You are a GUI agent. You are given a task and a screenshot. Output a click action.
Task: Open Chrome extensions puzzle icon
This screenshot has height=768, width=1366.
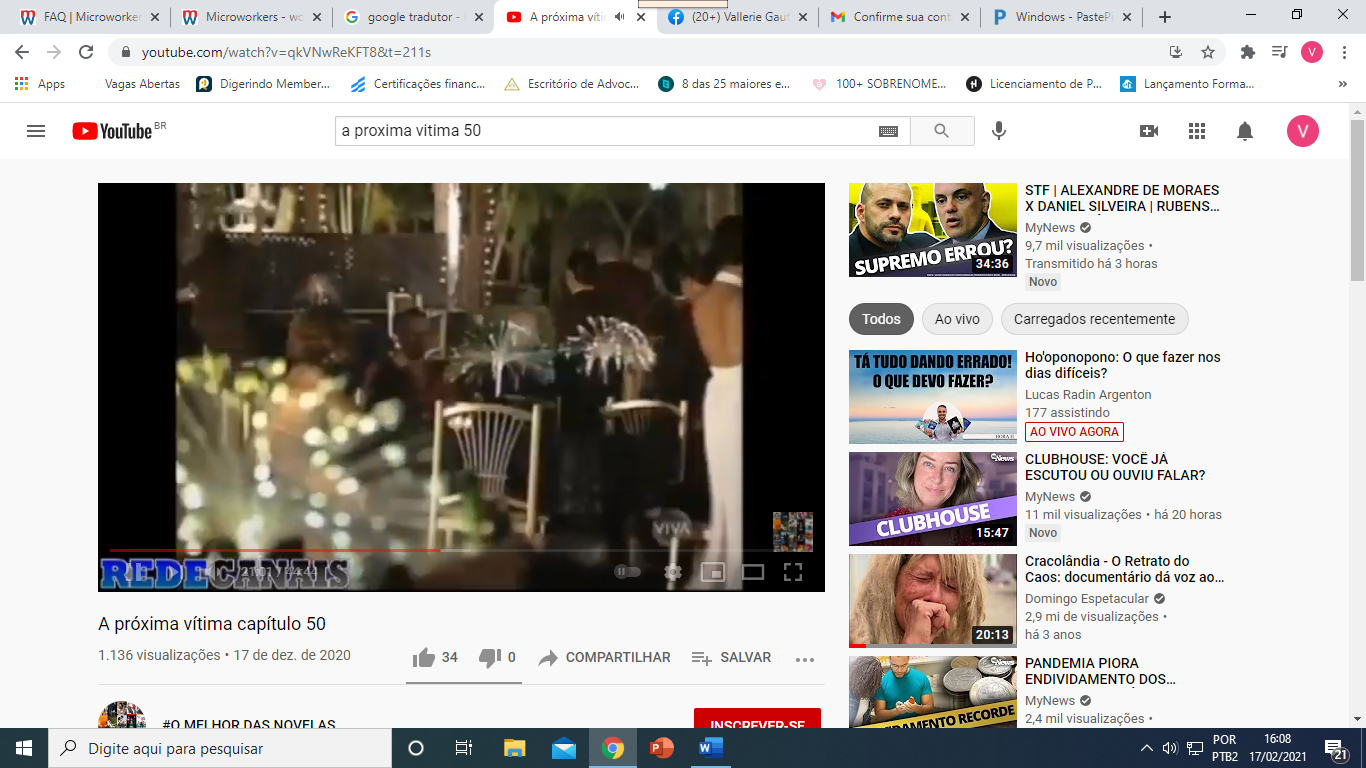1247,52
